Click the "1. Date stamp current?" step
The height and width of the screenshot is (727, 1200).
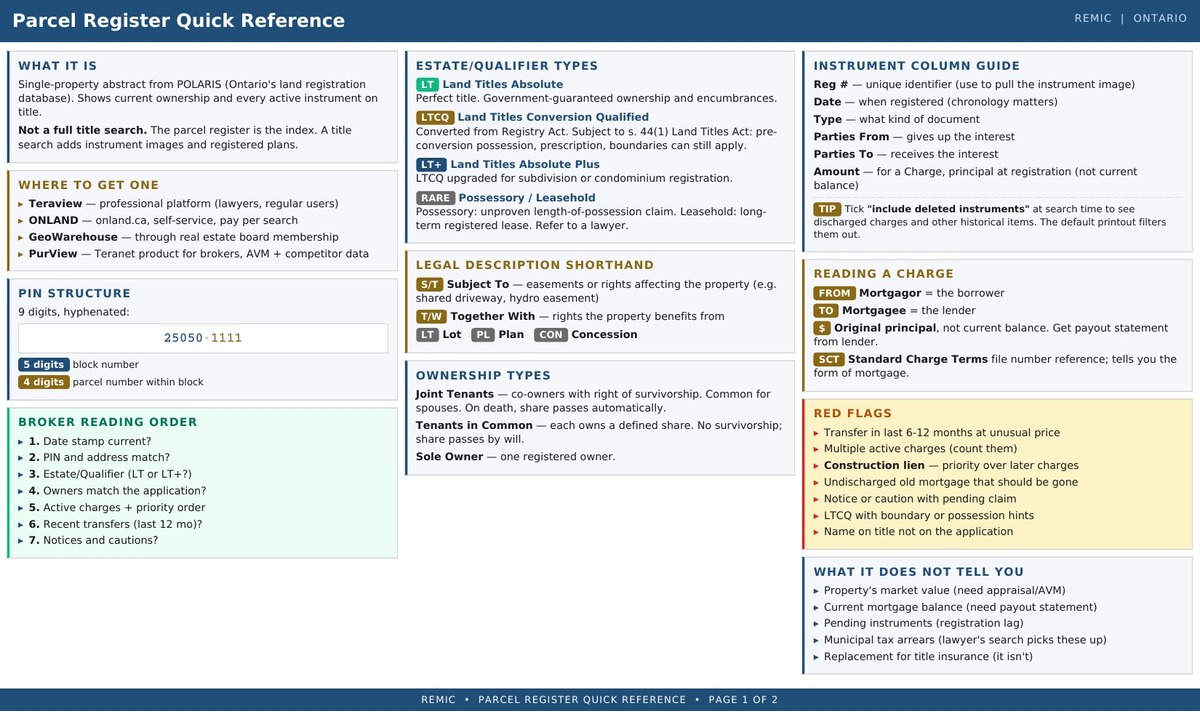(x=90, y=441)
